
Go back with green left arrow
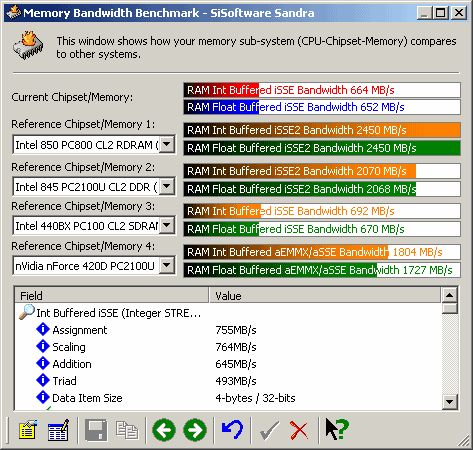pyautogui.click(x=164, y=430)
